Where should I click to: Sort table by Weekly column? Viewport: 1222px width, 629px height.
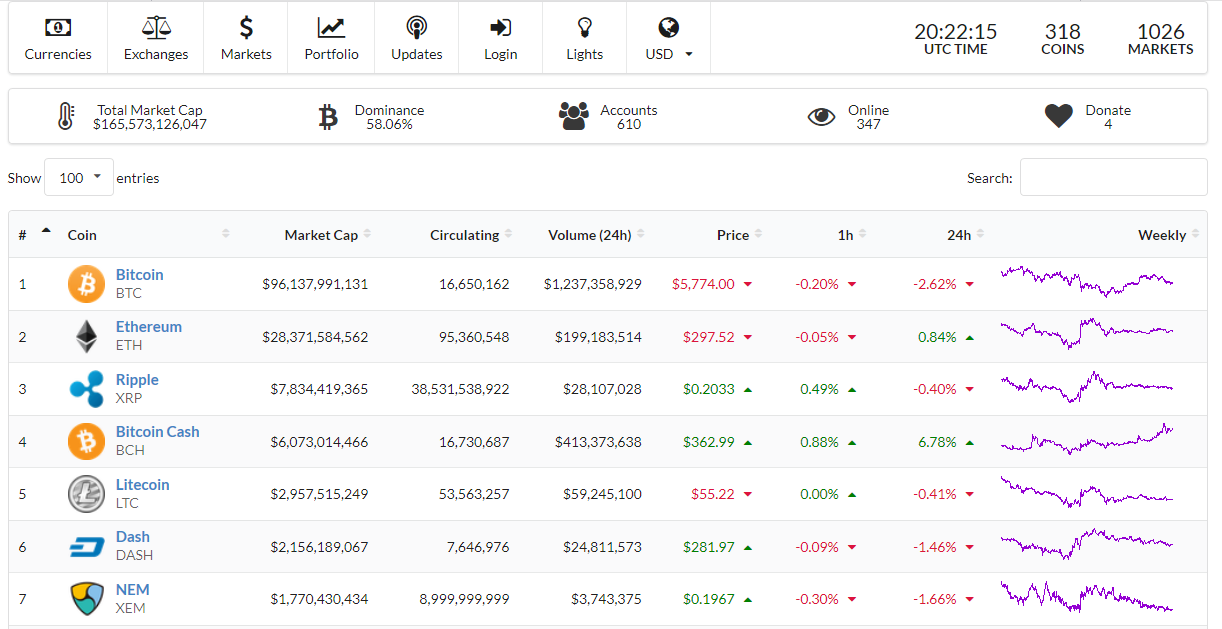(1100, 235)
